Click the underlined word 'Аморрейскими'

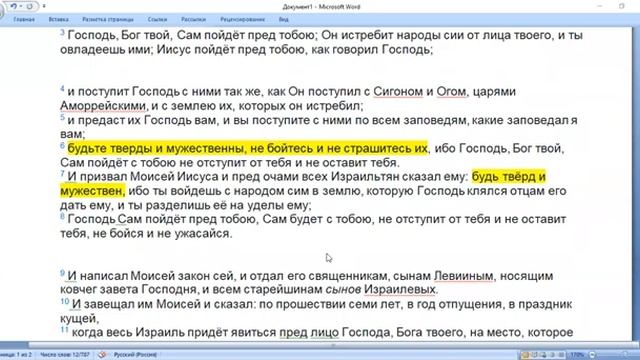coord(103,106)
